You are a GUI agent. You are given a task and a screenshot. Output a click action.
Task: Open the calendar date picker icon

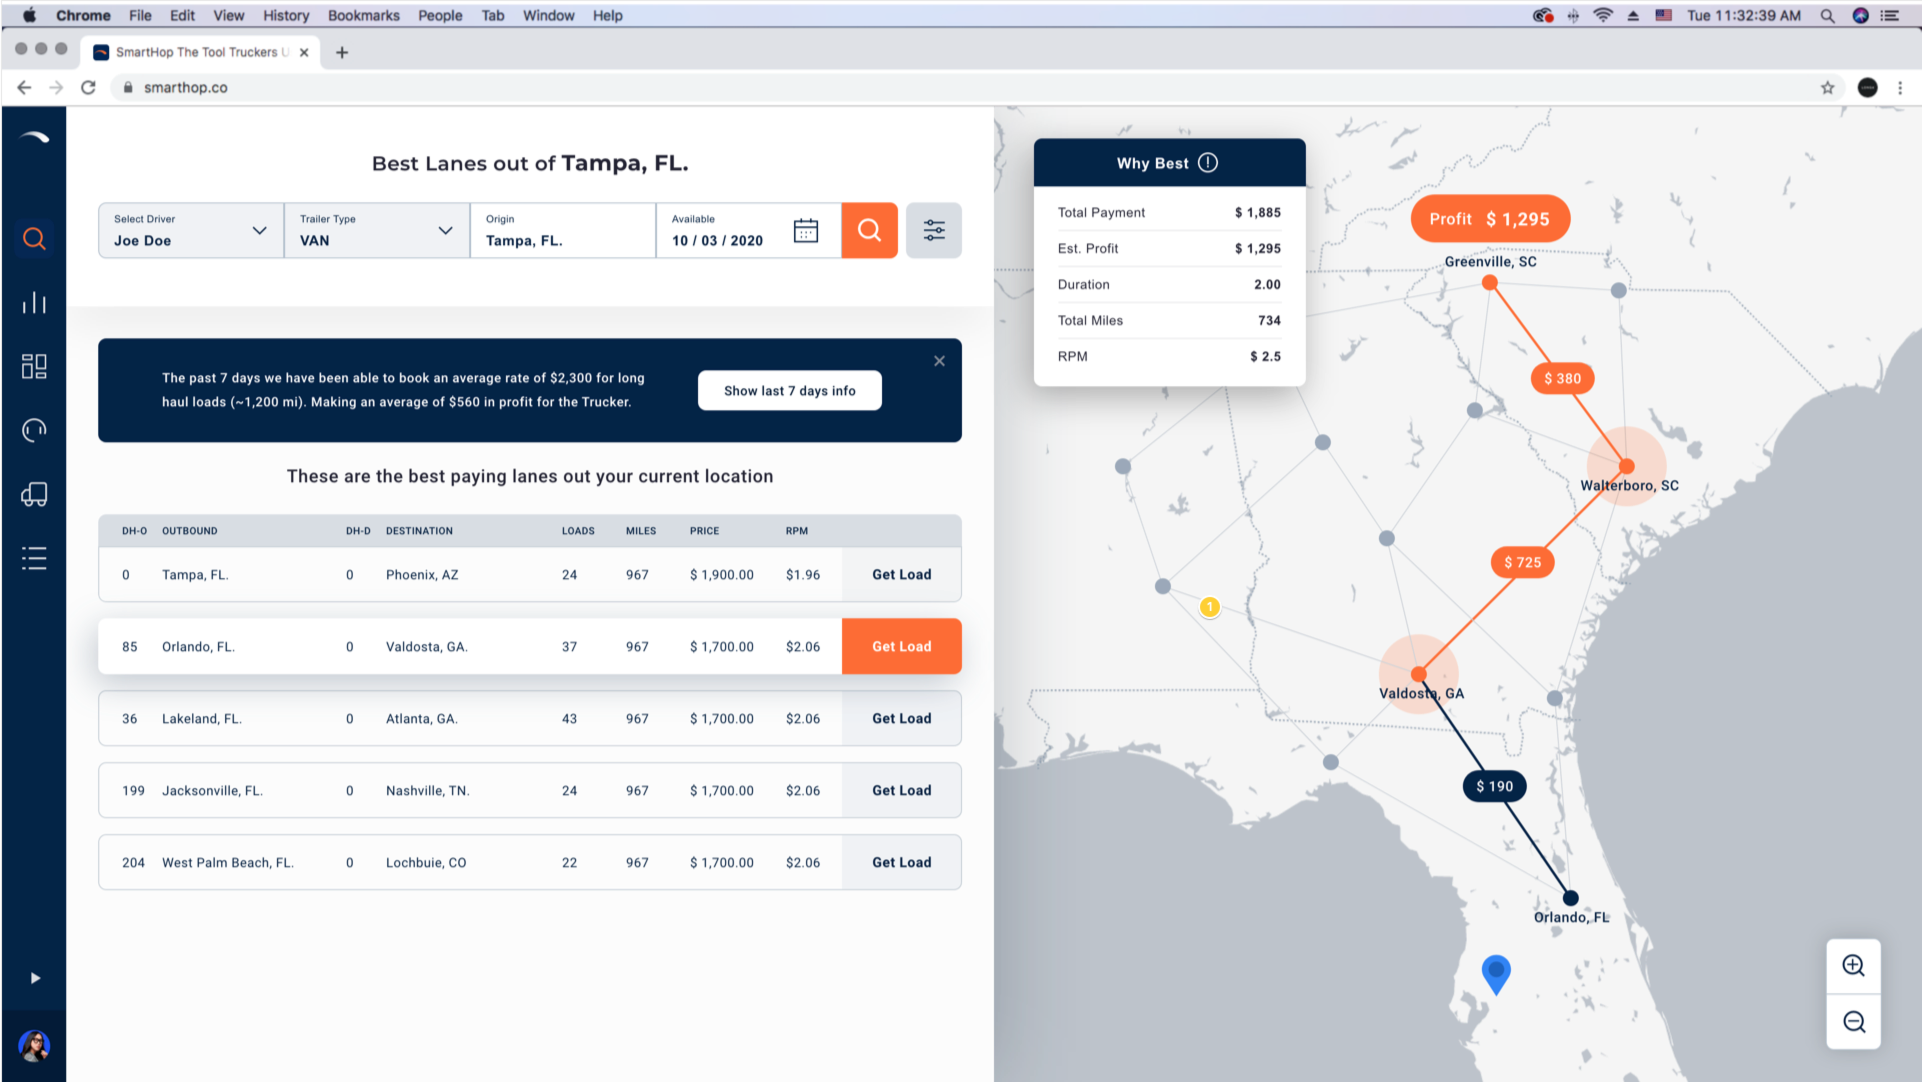[806, 231]
